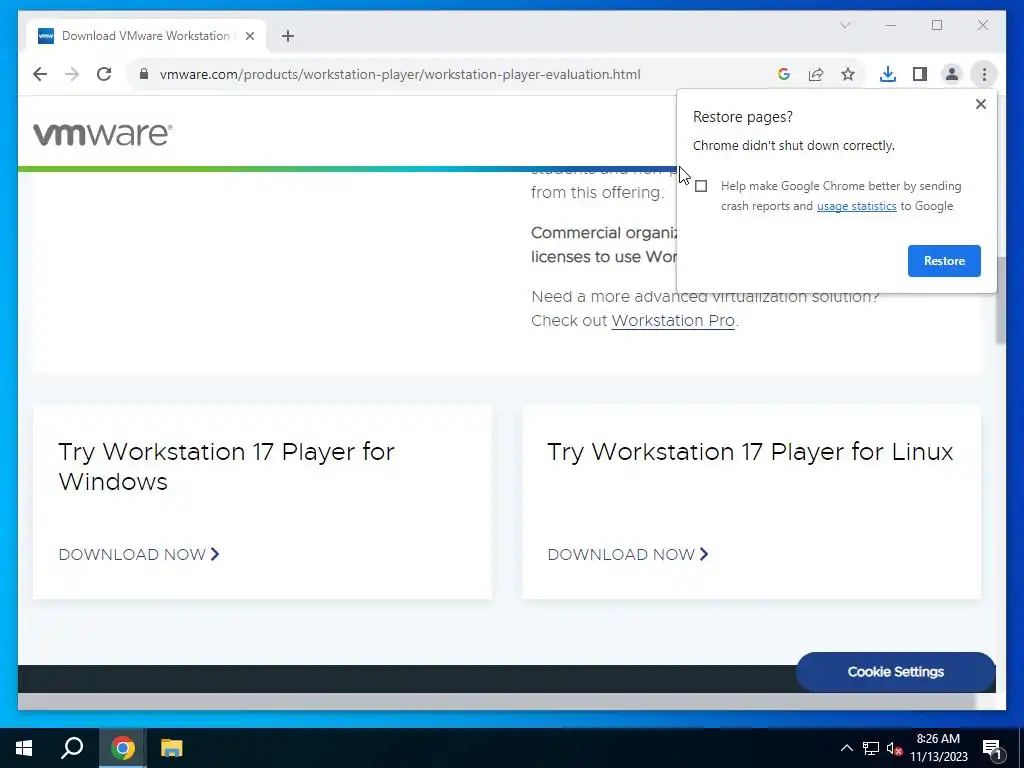Image resolution: width=1024 pixels, height=768 pixels.
Task: Open Cookie Settings
Action: tap(895, 672)
